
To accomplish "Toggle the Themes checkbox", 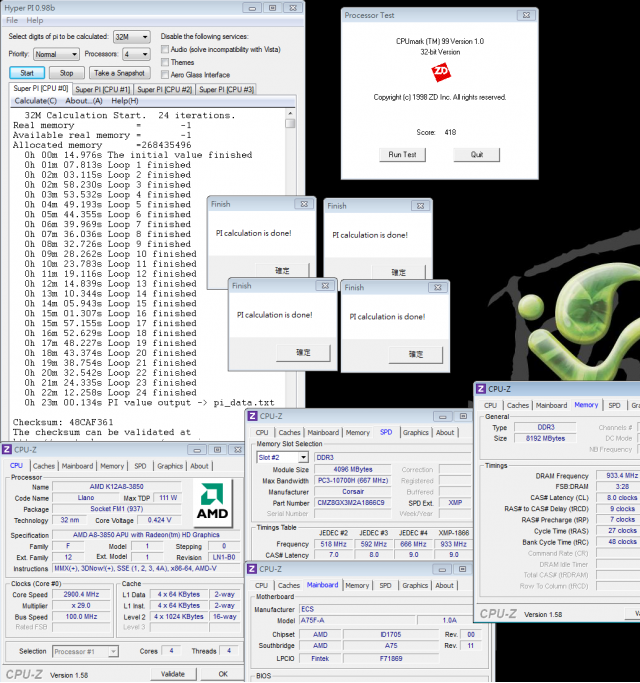I will click(165, 62).
